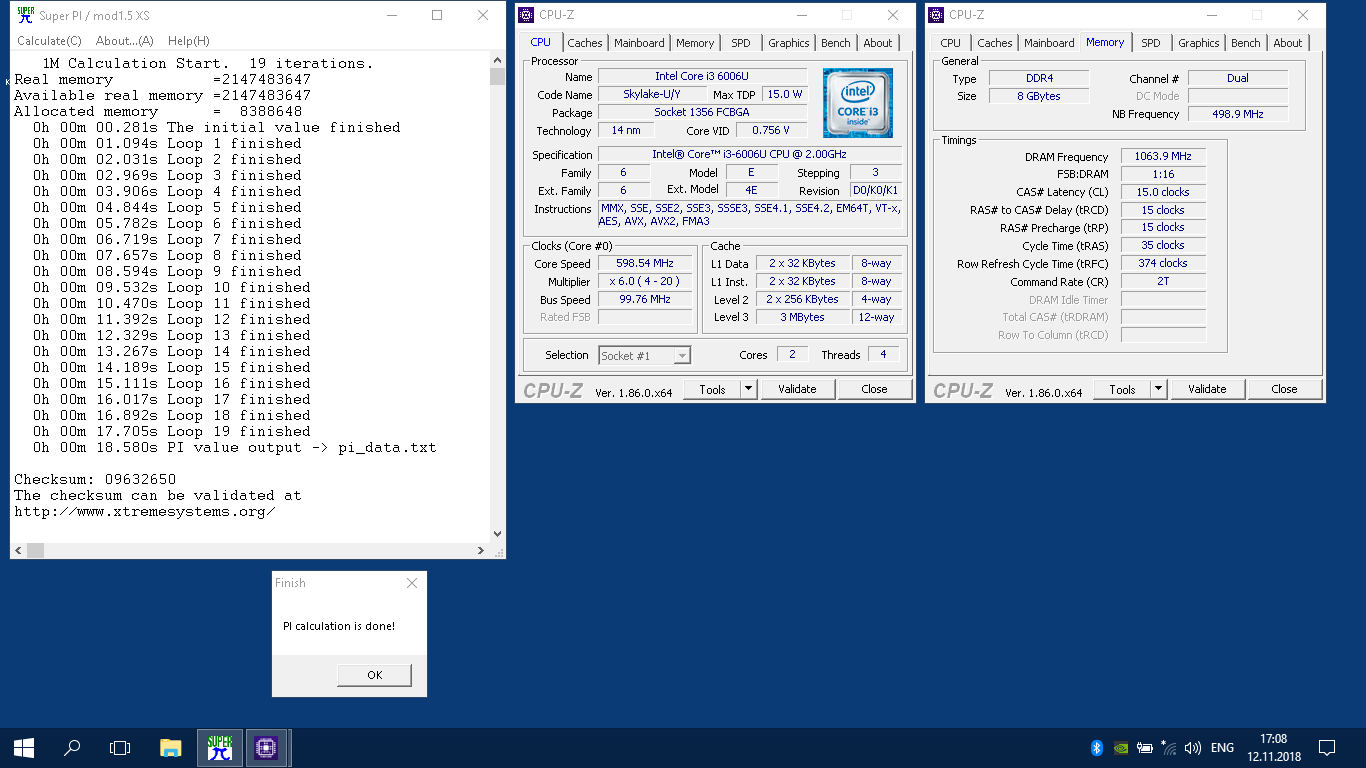Close the Finish dialog with X
Image resolution: width=1366 pixels, height=768 pixels.
pyautogui.click(x=412, y=583)
